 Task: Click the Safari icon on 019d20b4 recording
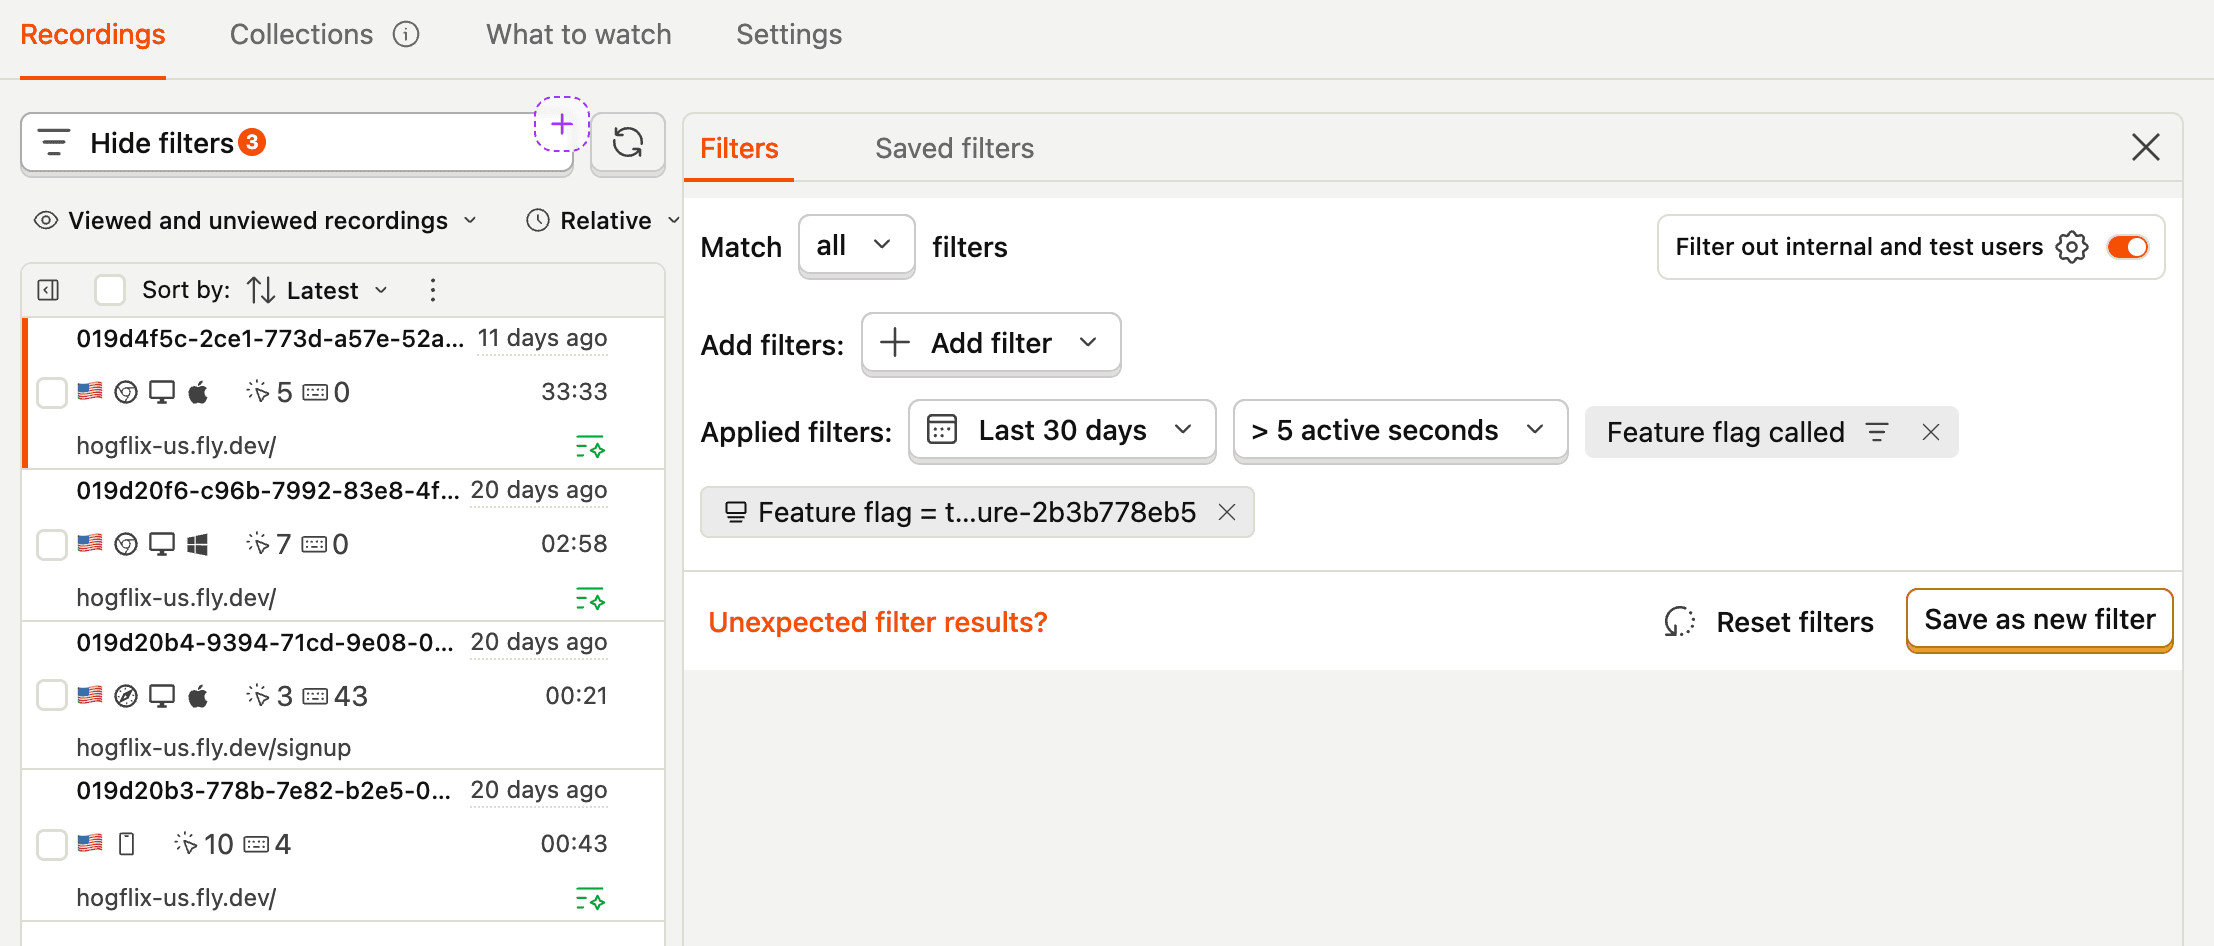tap(126, 696)
